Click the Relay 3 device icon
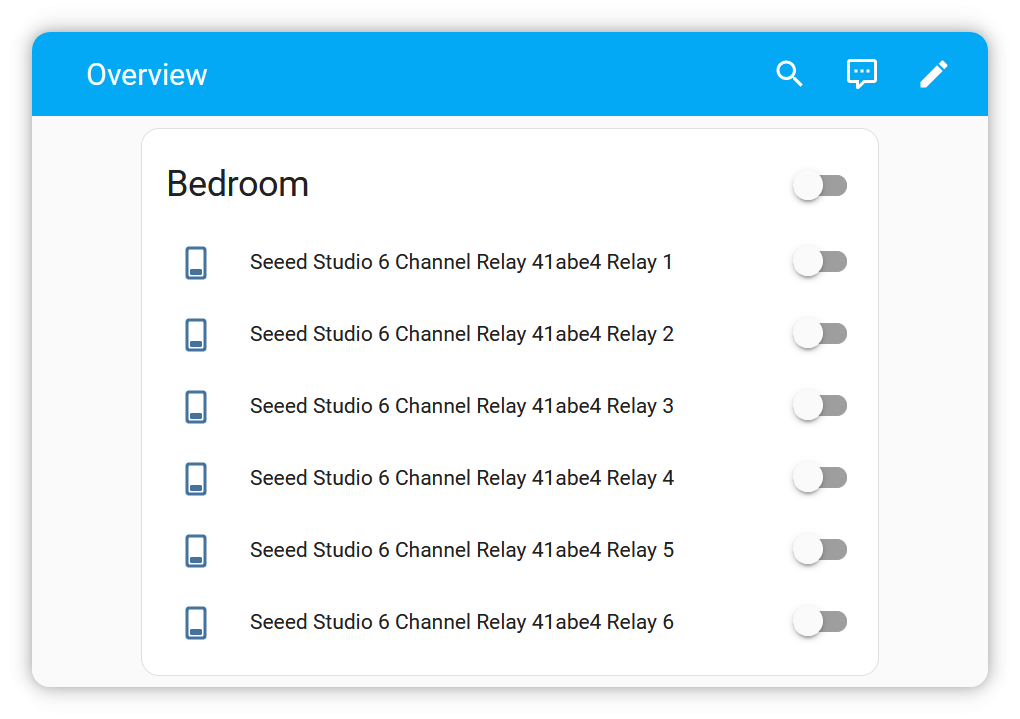The height and width of the screenshot is (719, 1020). pos(196,407)
